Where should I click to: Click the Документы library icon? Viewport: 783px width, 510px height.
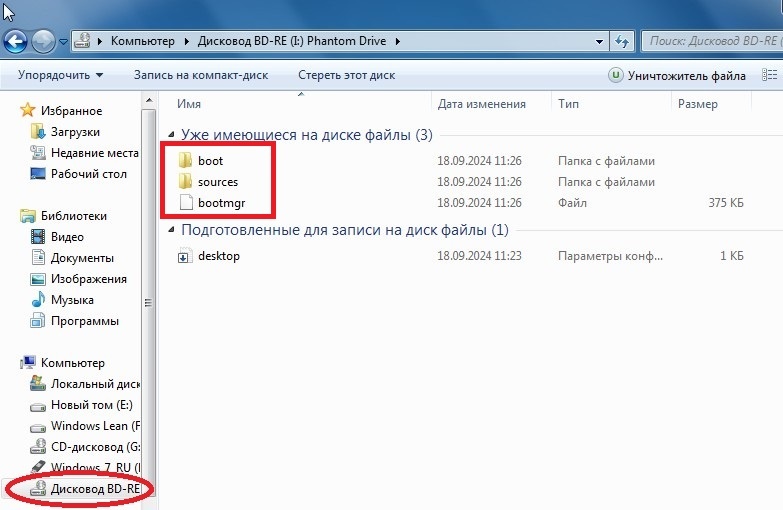click(x=38, y=258)
